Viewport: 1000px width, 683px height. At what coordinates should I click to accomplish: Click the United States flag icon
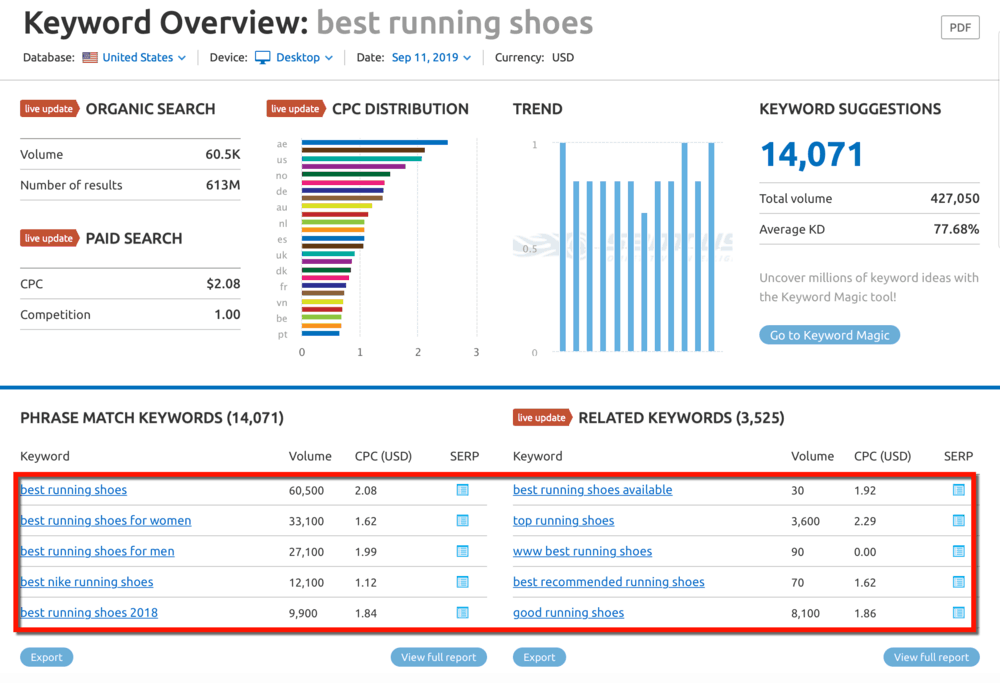88,57
